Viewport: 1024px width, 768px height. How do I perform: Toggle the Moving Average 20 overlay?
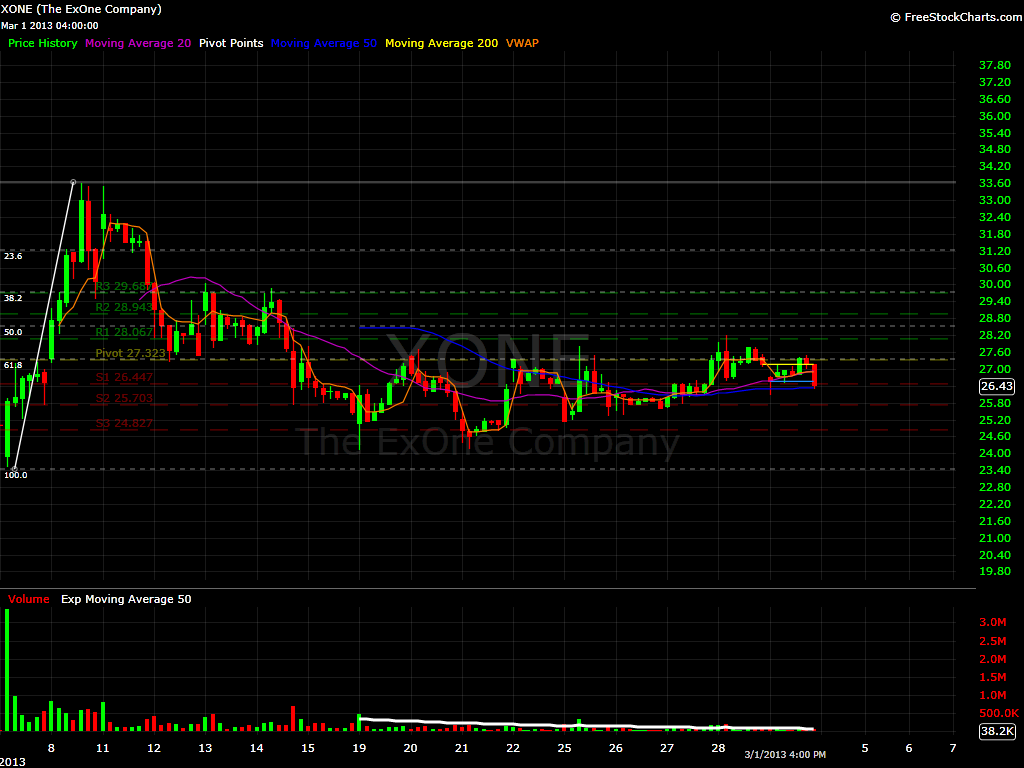138,43
